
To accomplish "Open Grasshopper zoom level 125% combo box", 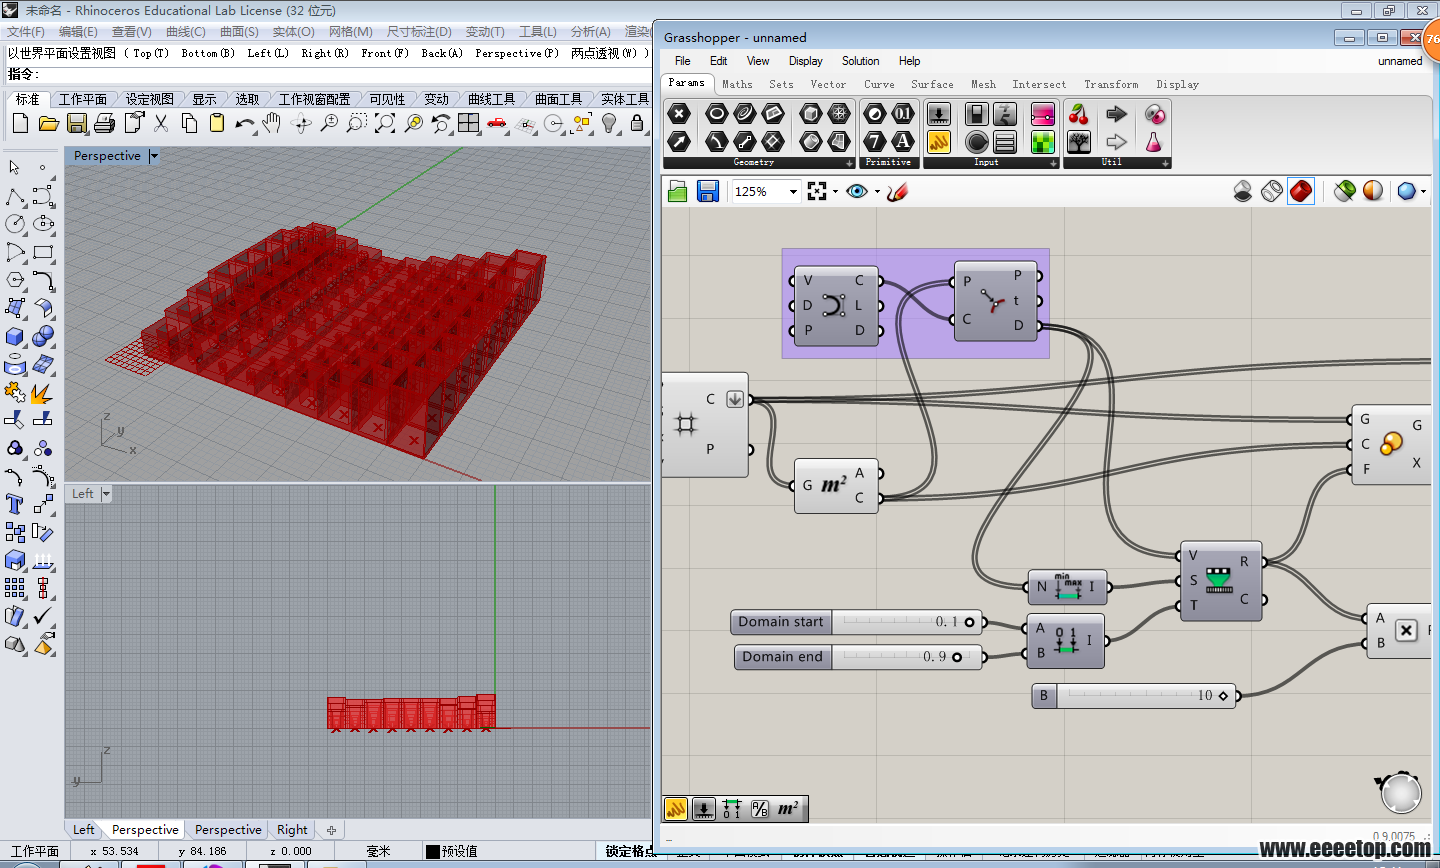I will (x=766, y=191).
